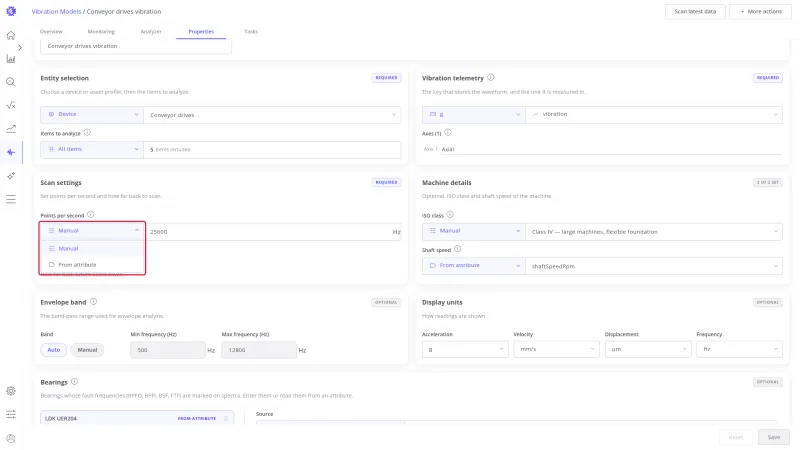Open Shaft speed From attribute dropdown
The image size is (800, 450).
pos(473,266)
